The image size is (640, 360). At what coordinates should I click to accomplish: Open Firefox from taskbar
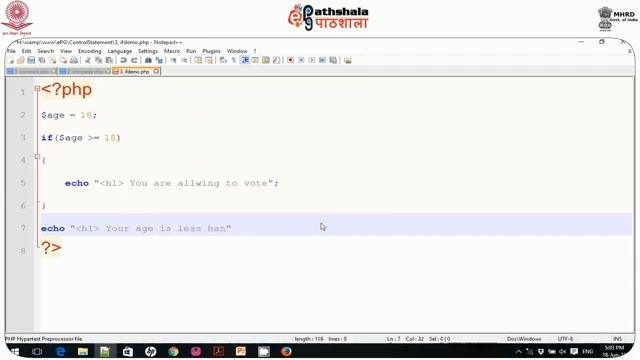(286, 351)
